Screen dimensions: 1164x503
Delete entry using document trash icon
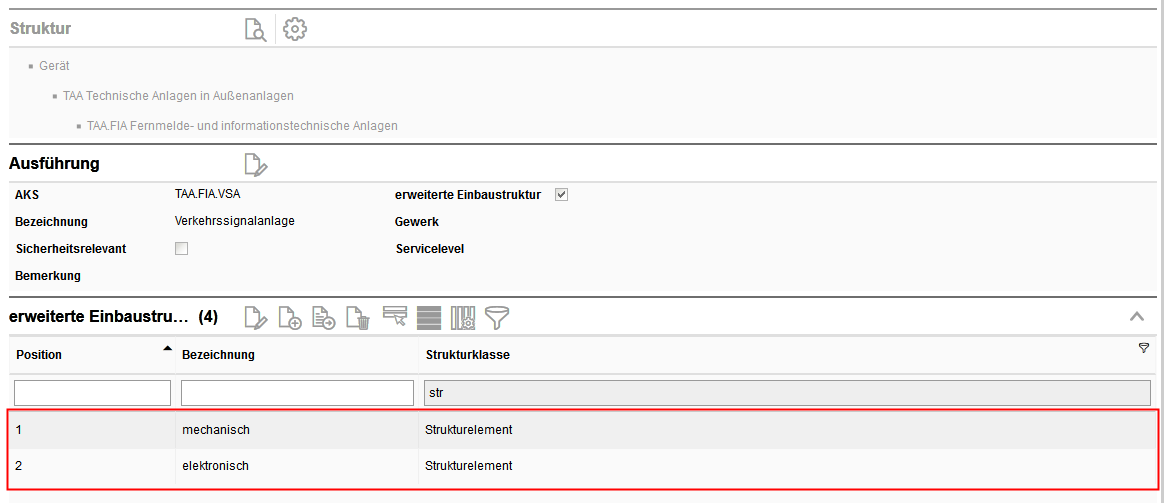(358, 318)
